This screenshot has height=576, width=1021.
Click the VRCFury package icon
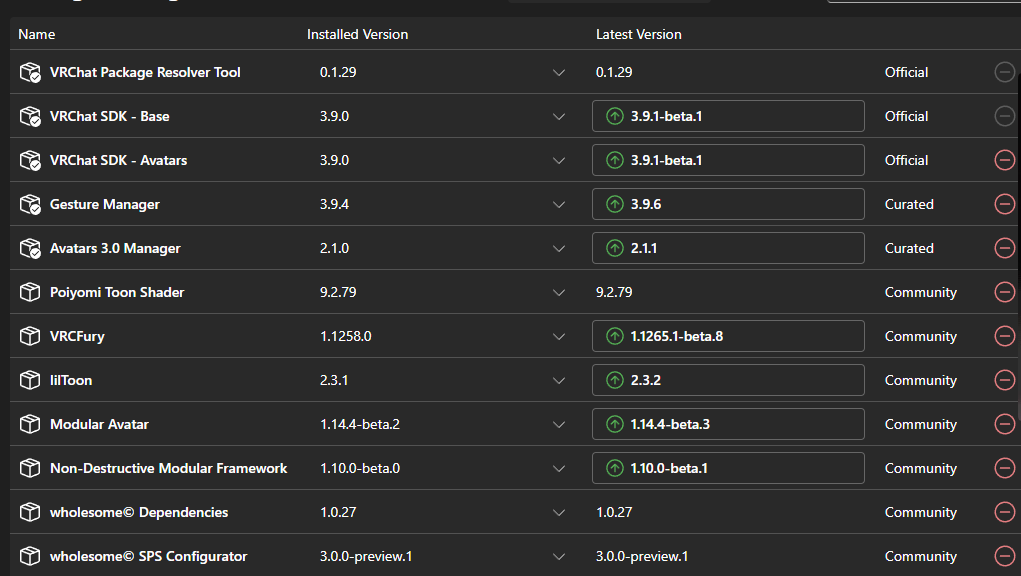pyautogui.click(x=30, y=336)
